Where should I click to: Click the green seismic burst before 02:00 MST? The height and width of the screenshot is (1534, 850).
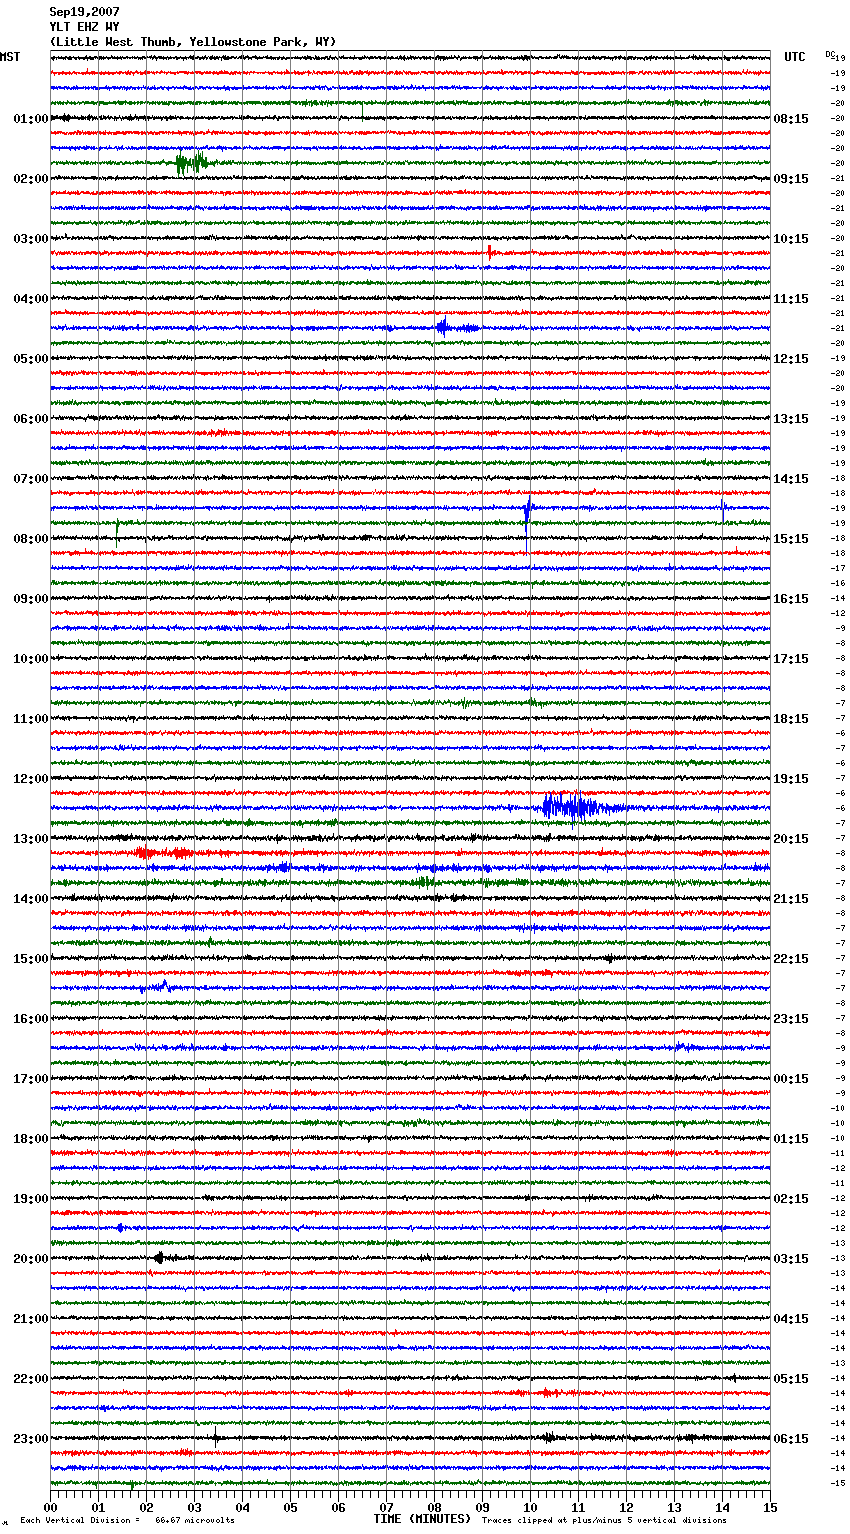click(x=193, y=163)
